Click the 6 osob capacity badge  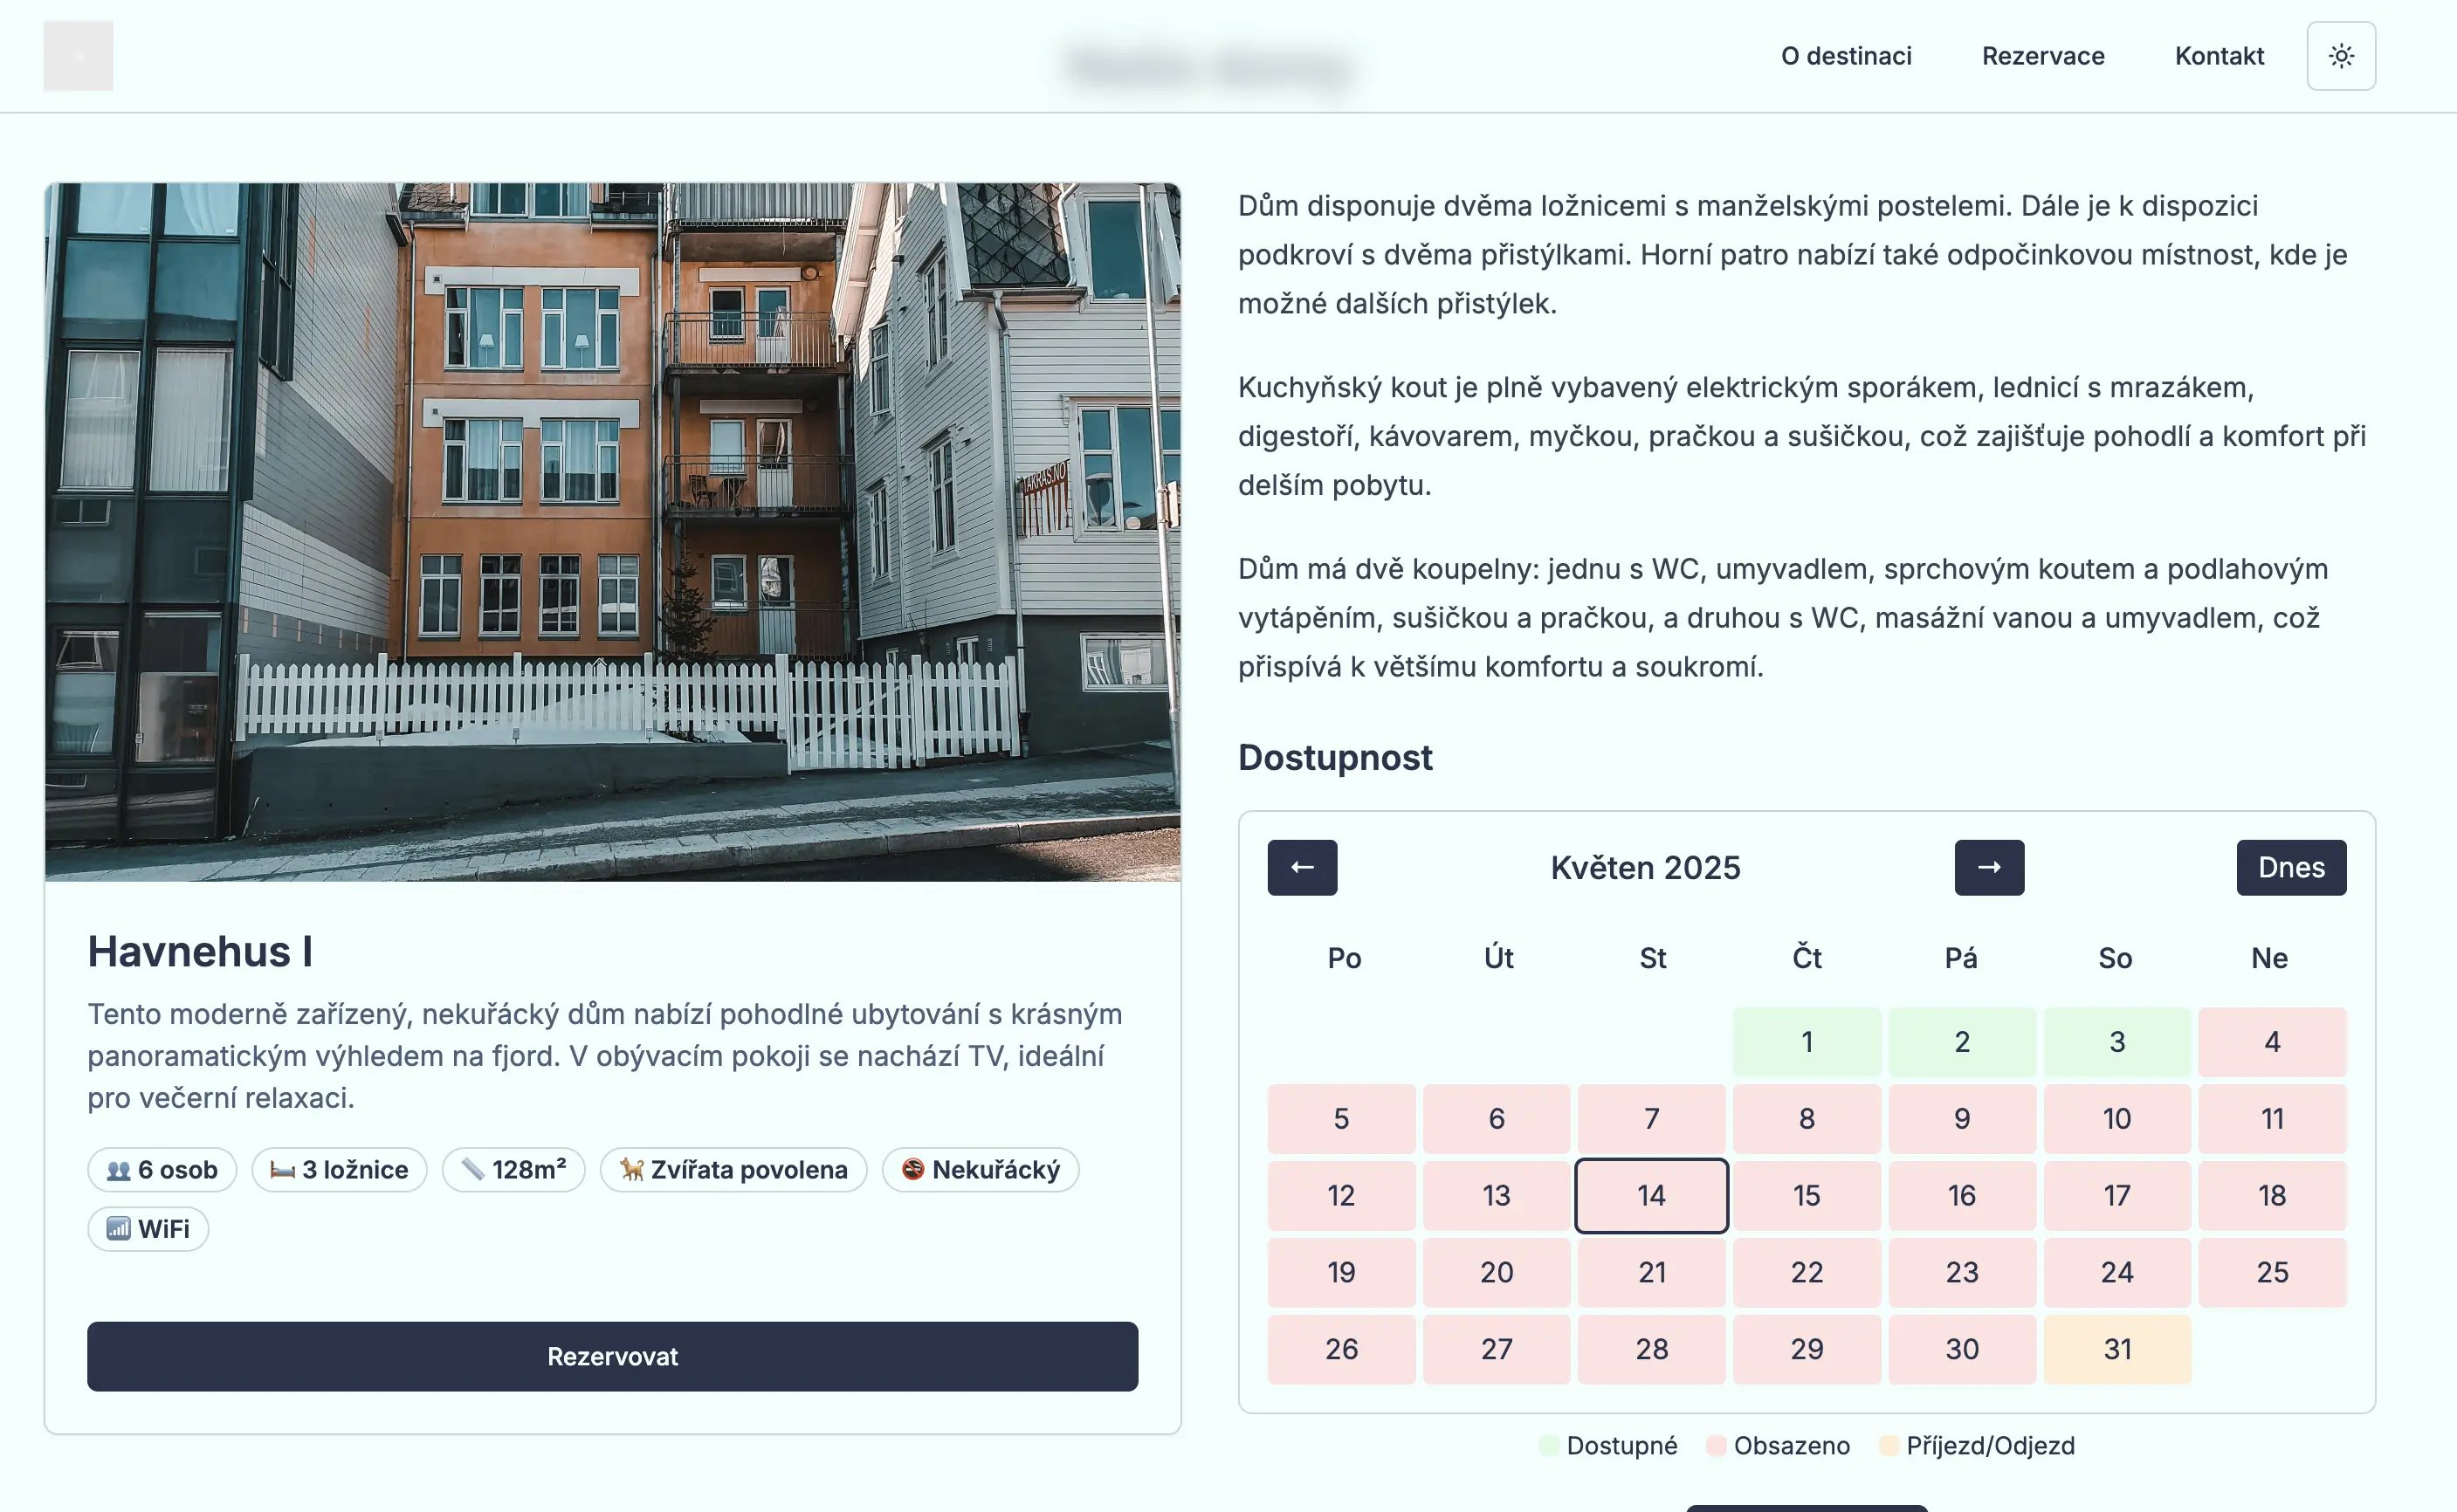click(x=162, y=1169)
